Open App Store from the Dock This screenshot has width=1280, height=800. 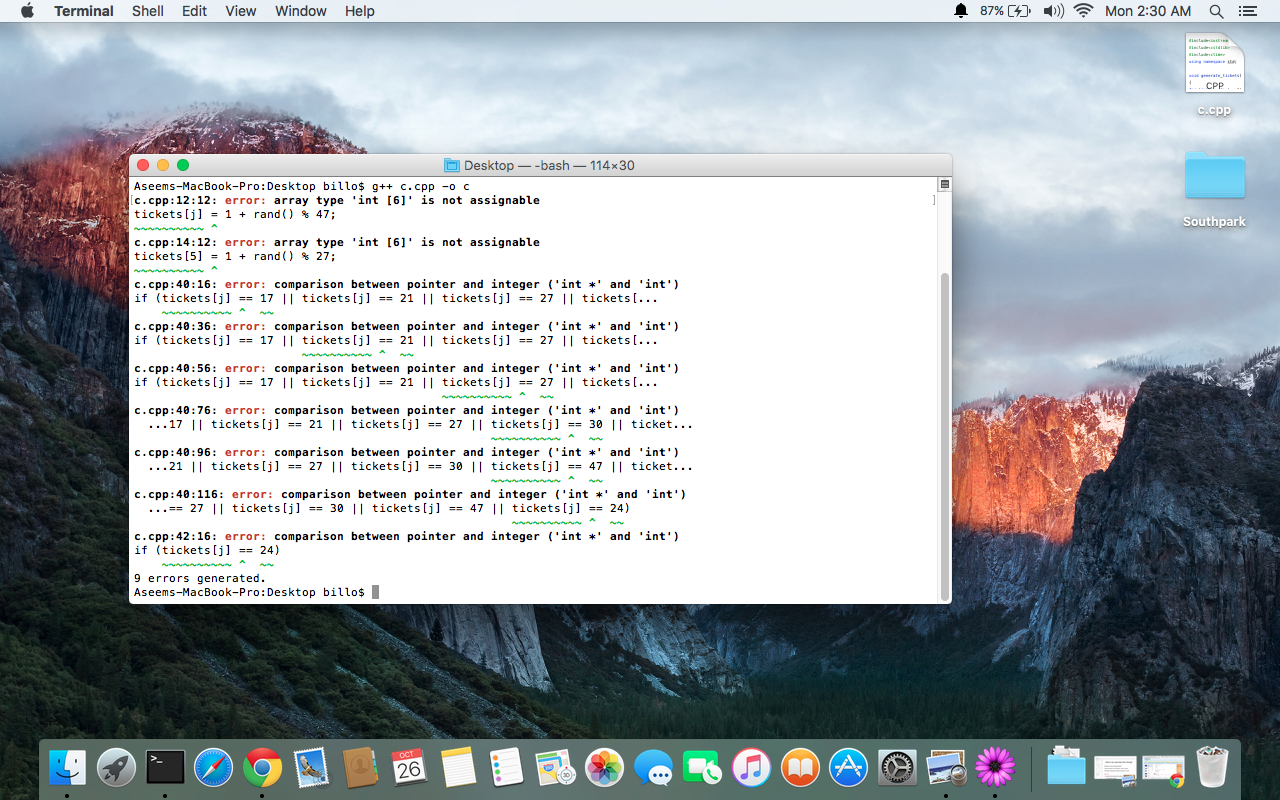pos(848,768)
